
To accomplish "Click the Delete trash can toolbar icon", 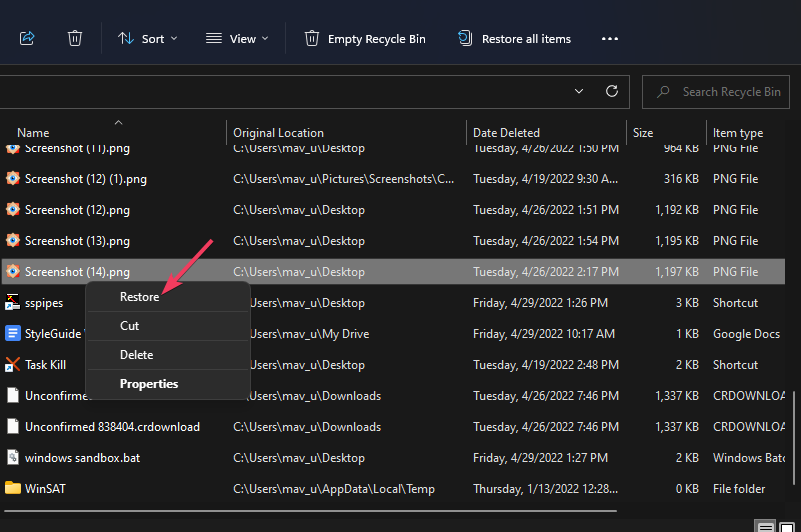I will pyautogui.click(x=75, y=38).
